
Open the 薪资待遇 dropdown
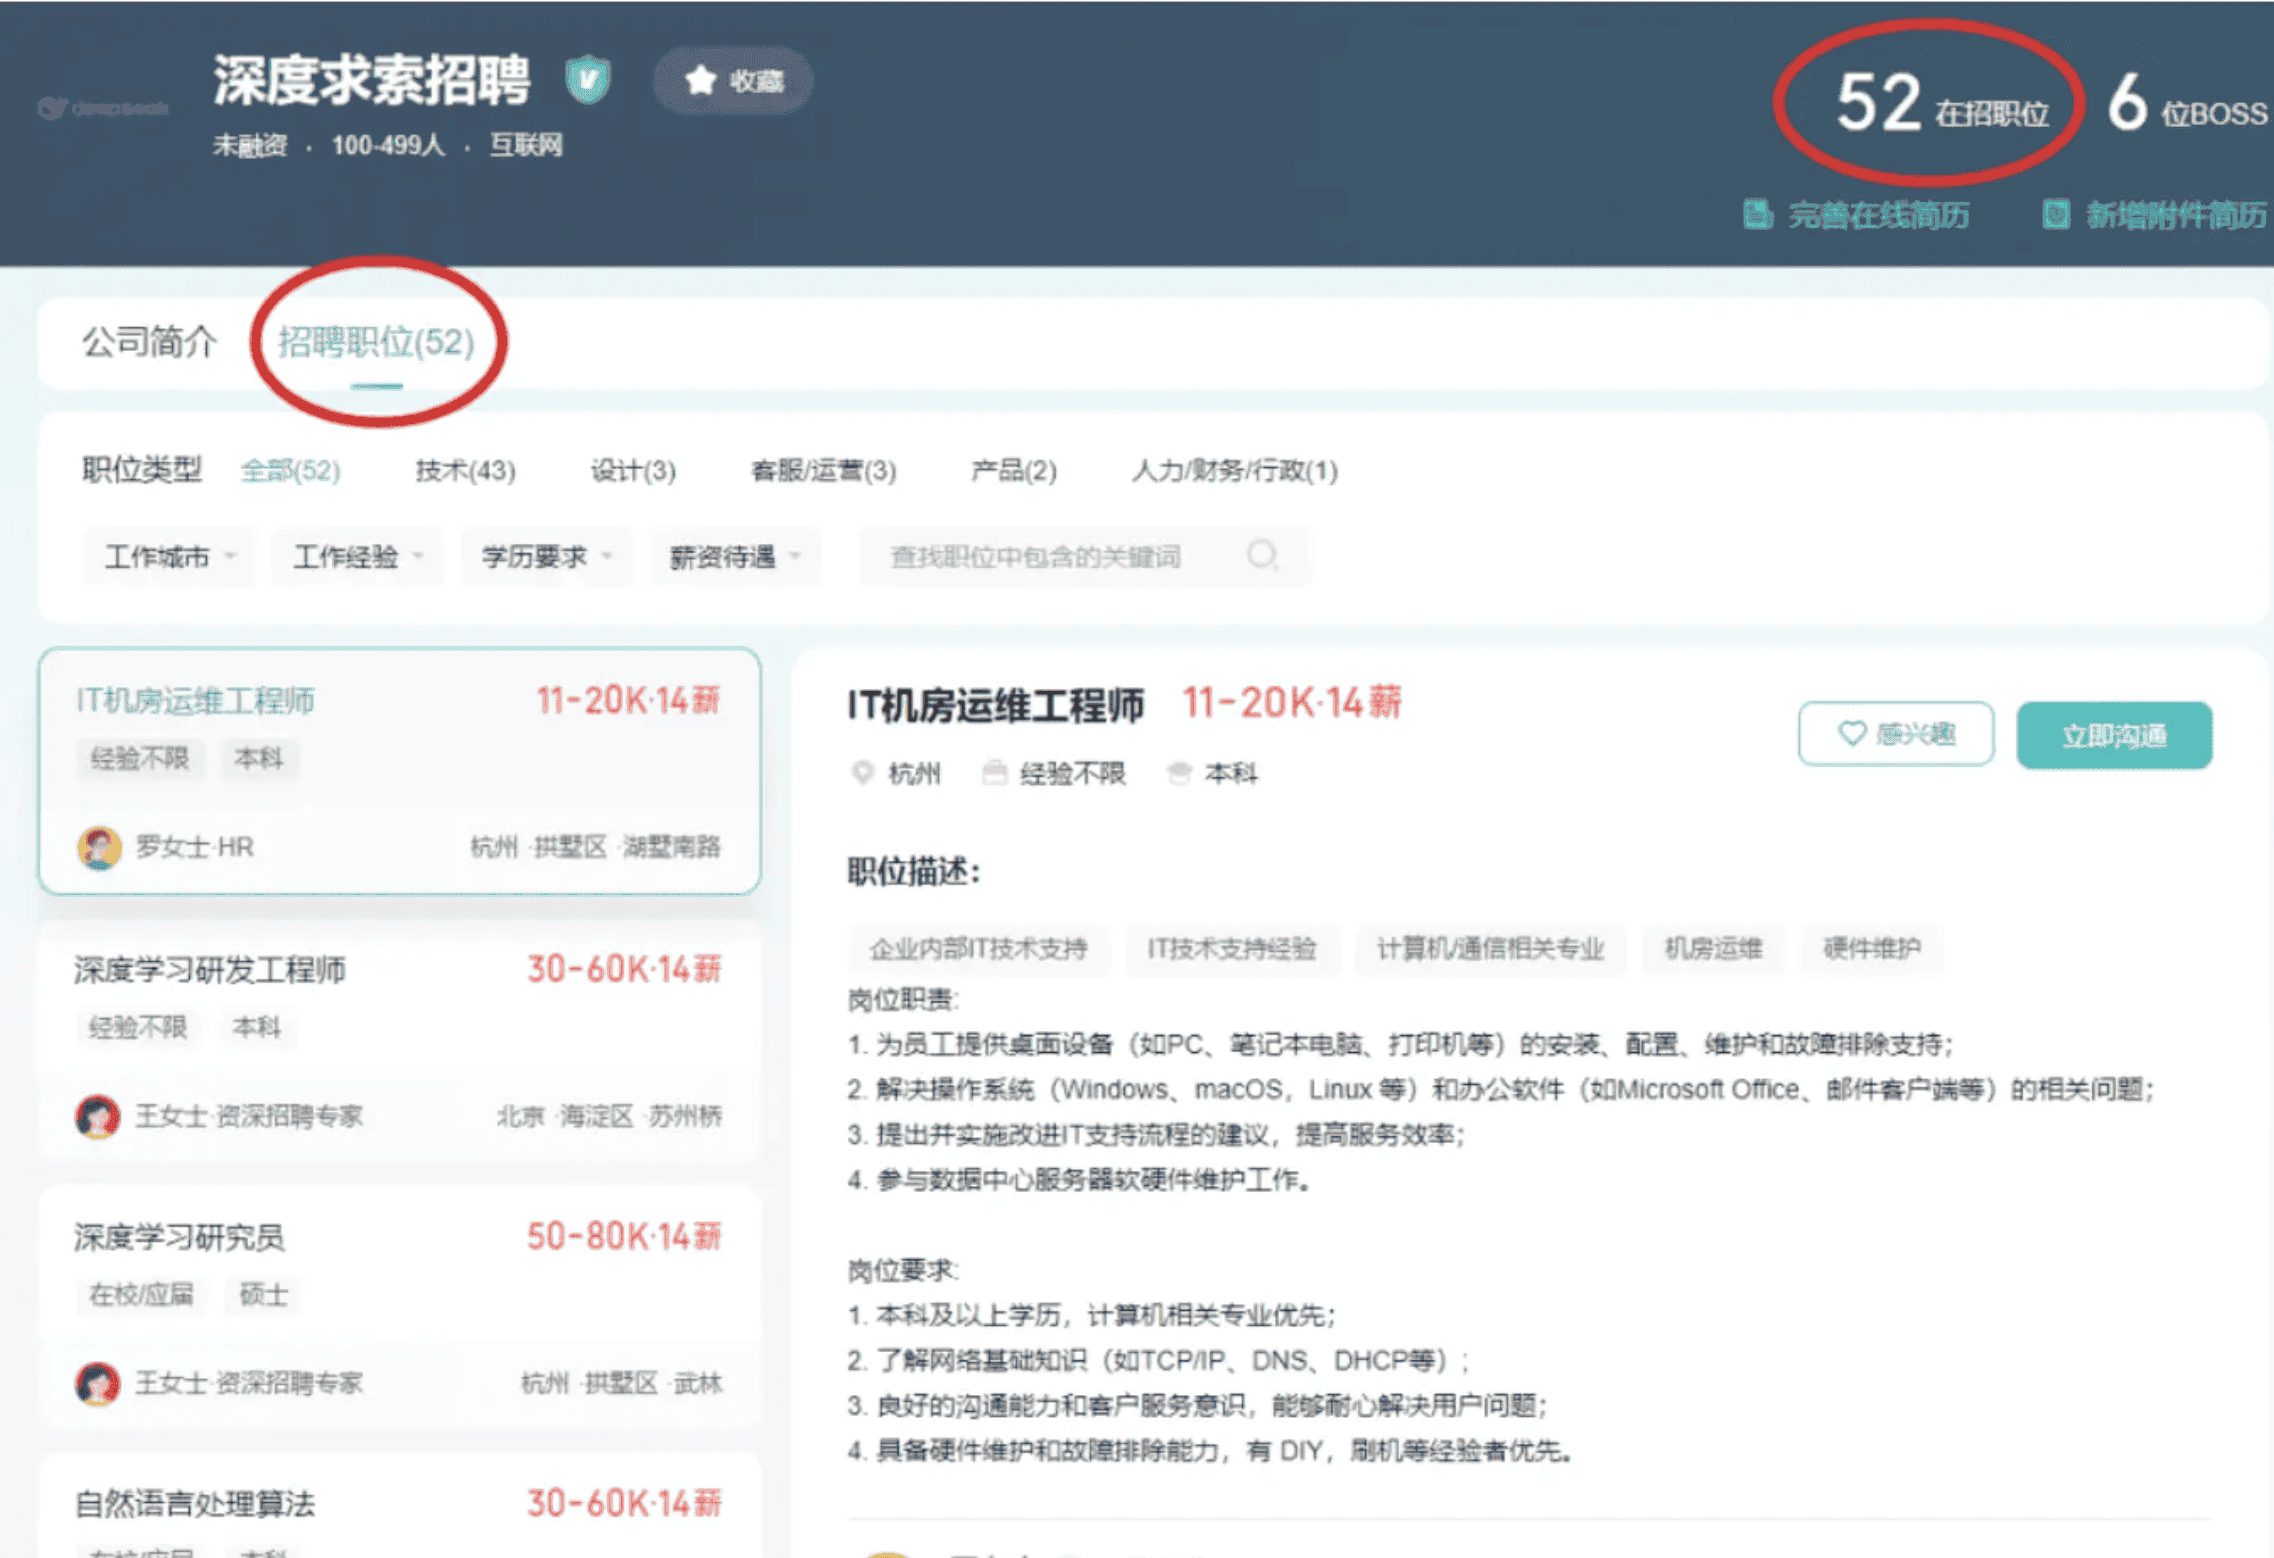coord(735,557)
